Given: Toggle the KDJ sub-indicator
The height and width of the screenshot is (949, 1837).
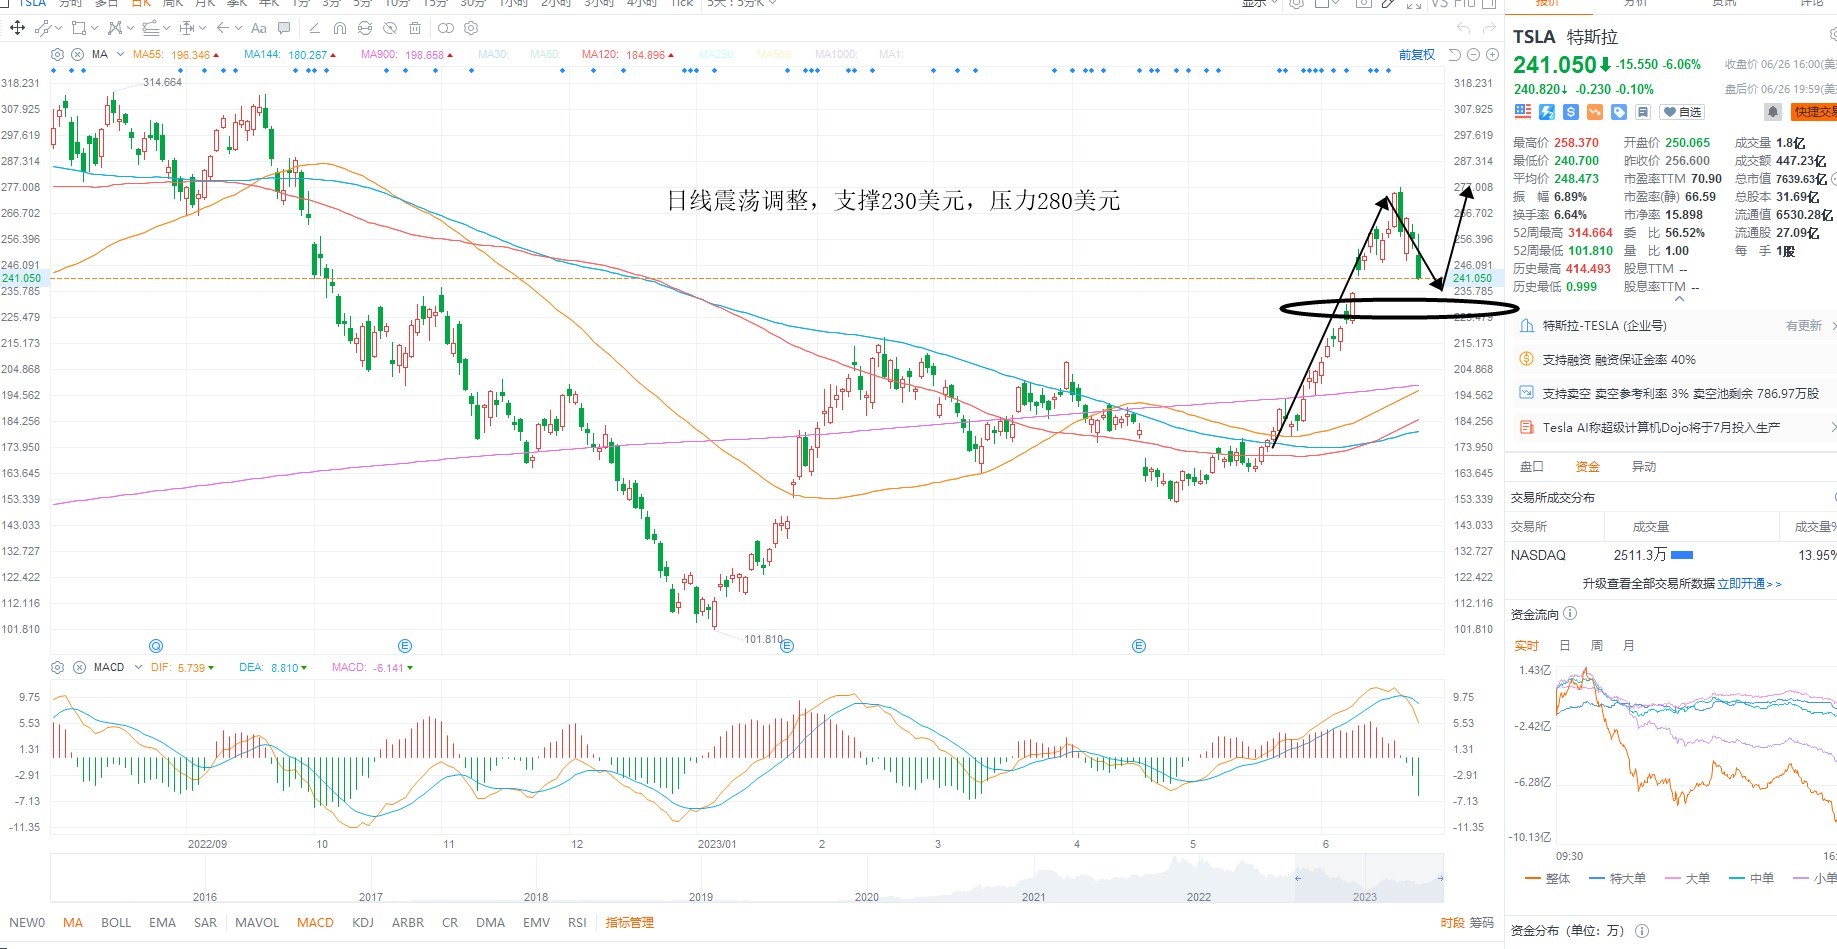Looking at the screenshot, I should [363, 923].
